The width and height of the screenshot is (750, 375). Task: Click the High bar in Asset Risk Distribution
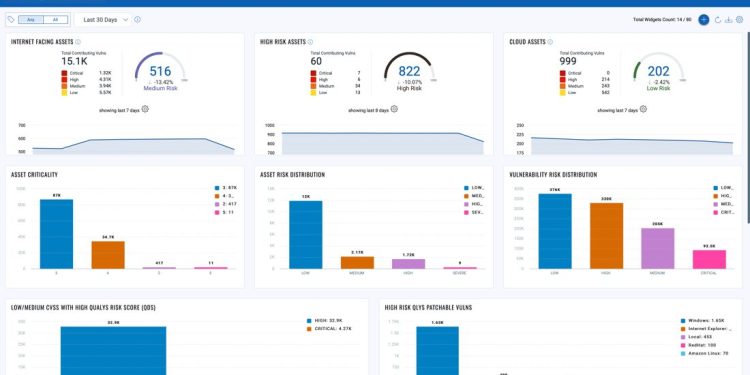408,264
